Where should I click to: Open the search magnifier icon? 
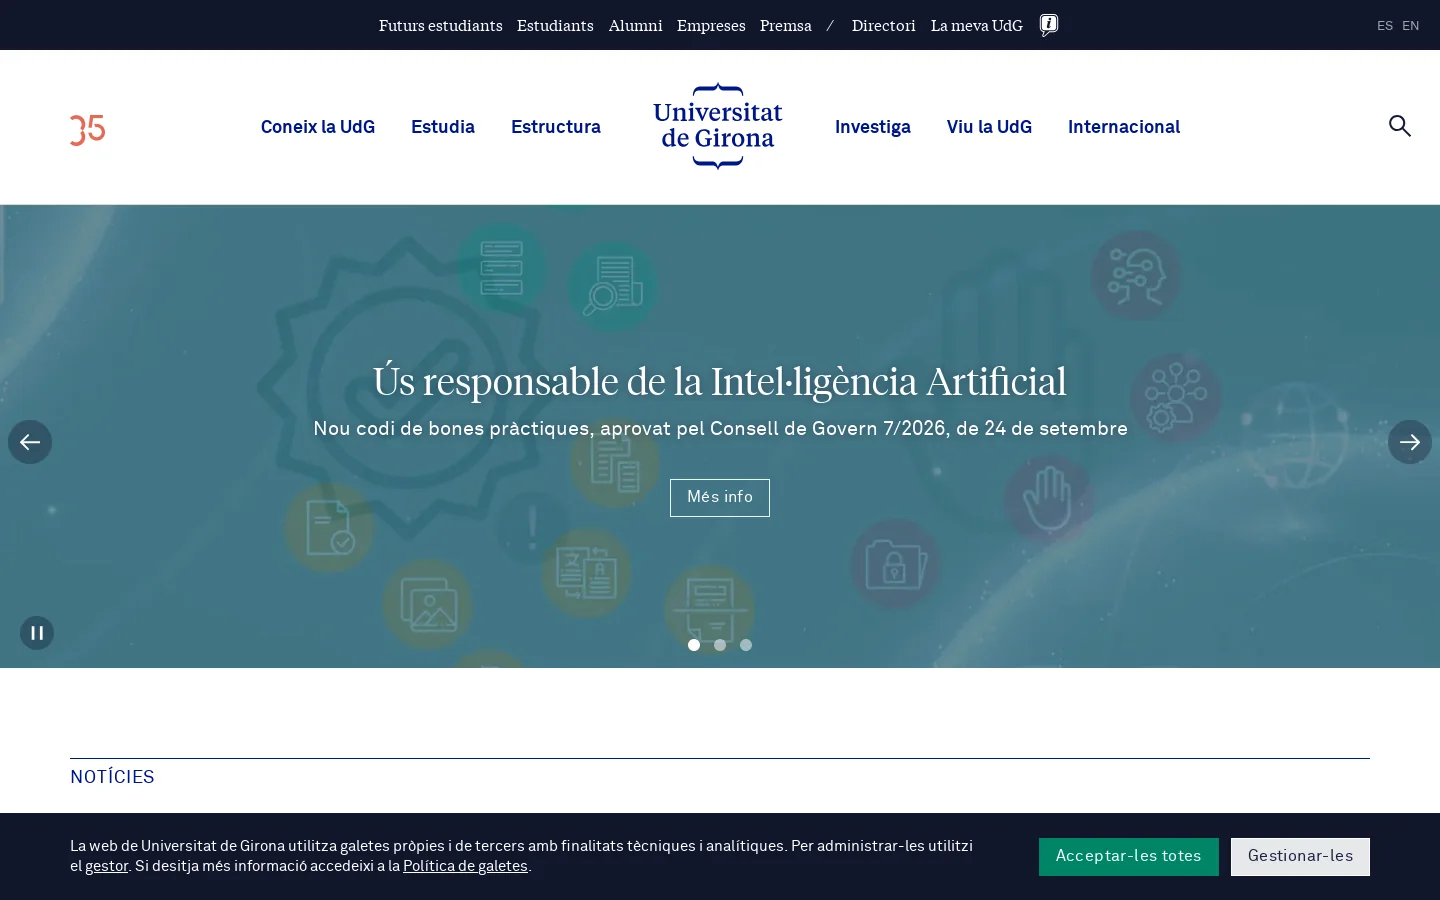(1400, 126)
